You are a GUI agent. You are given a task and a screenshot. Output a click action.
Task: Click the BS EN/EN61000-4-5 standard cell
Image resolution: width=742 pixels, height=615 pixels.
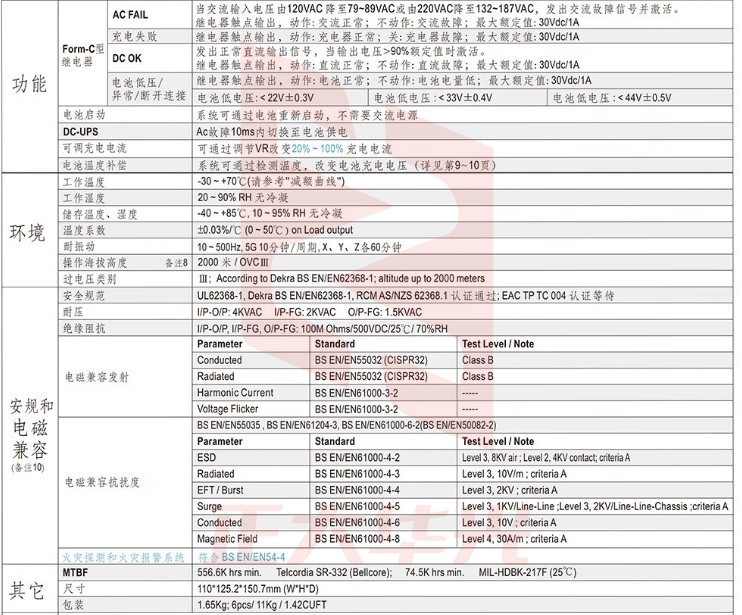tap(357, 506)
